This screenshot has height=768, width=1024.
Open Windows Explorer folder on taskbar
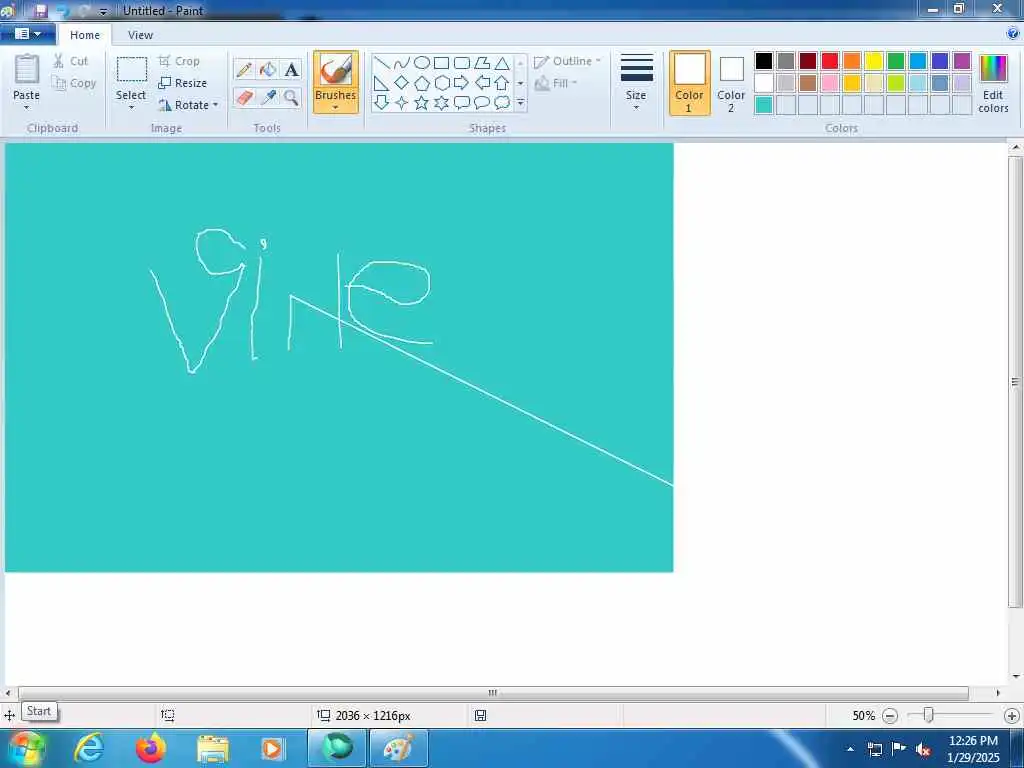click(x=213, y=749)
